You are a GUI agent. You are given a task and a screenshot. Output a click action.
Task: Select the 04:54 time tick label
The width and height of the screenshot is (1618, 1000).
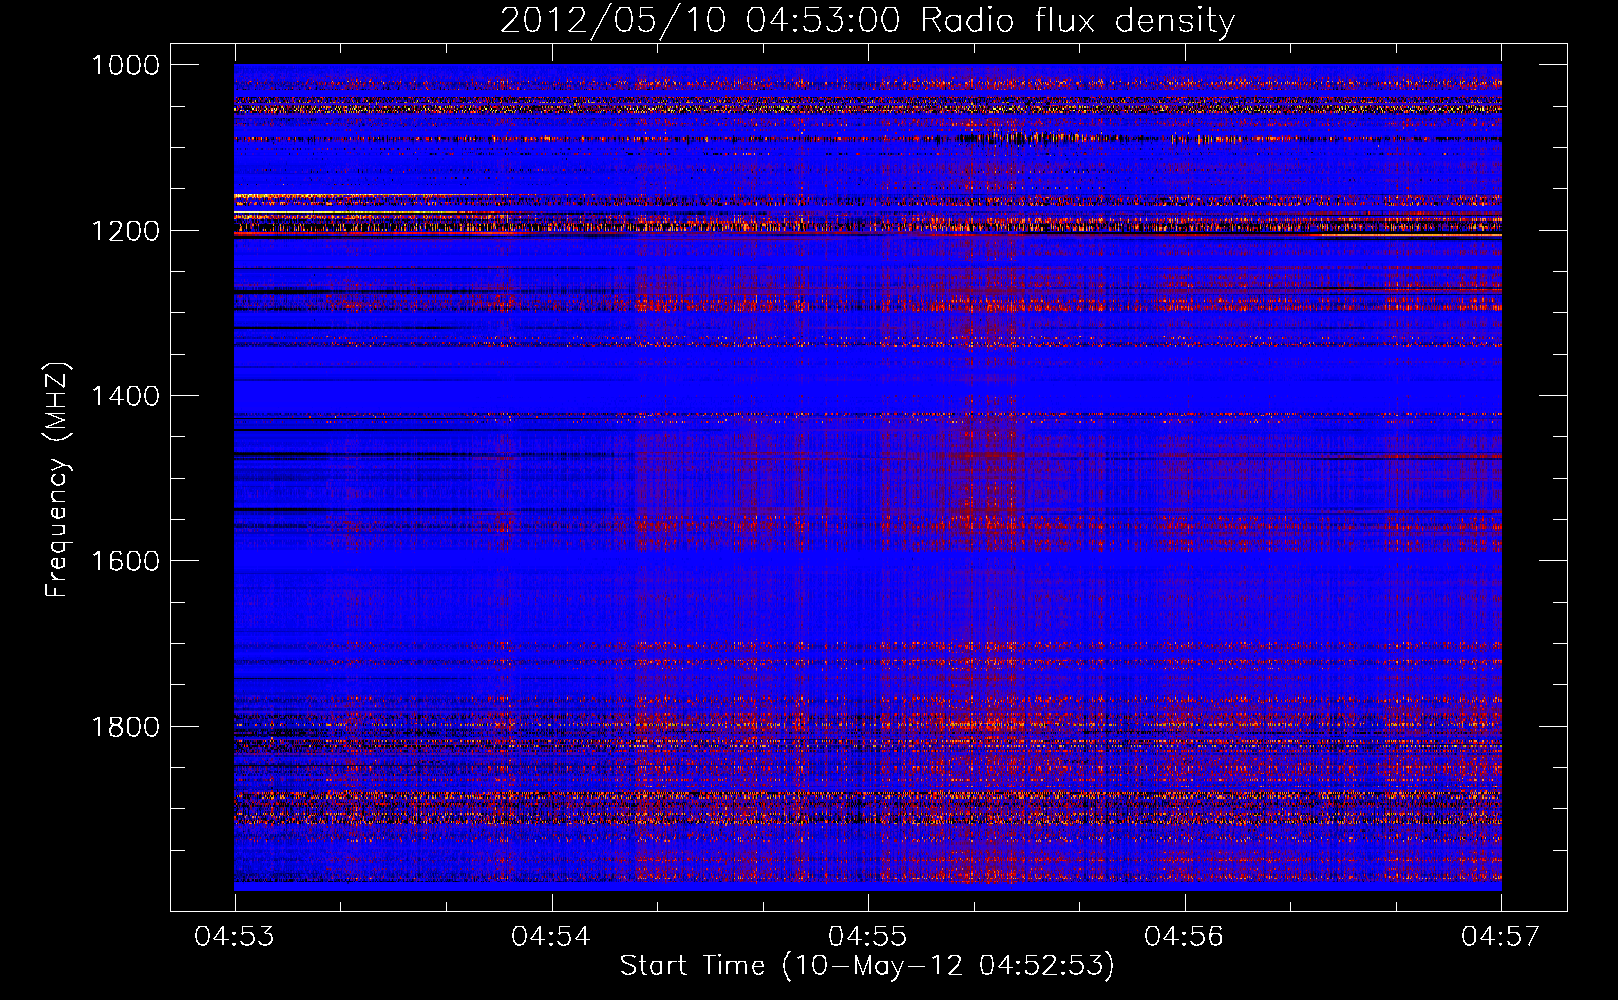[551, 936]
